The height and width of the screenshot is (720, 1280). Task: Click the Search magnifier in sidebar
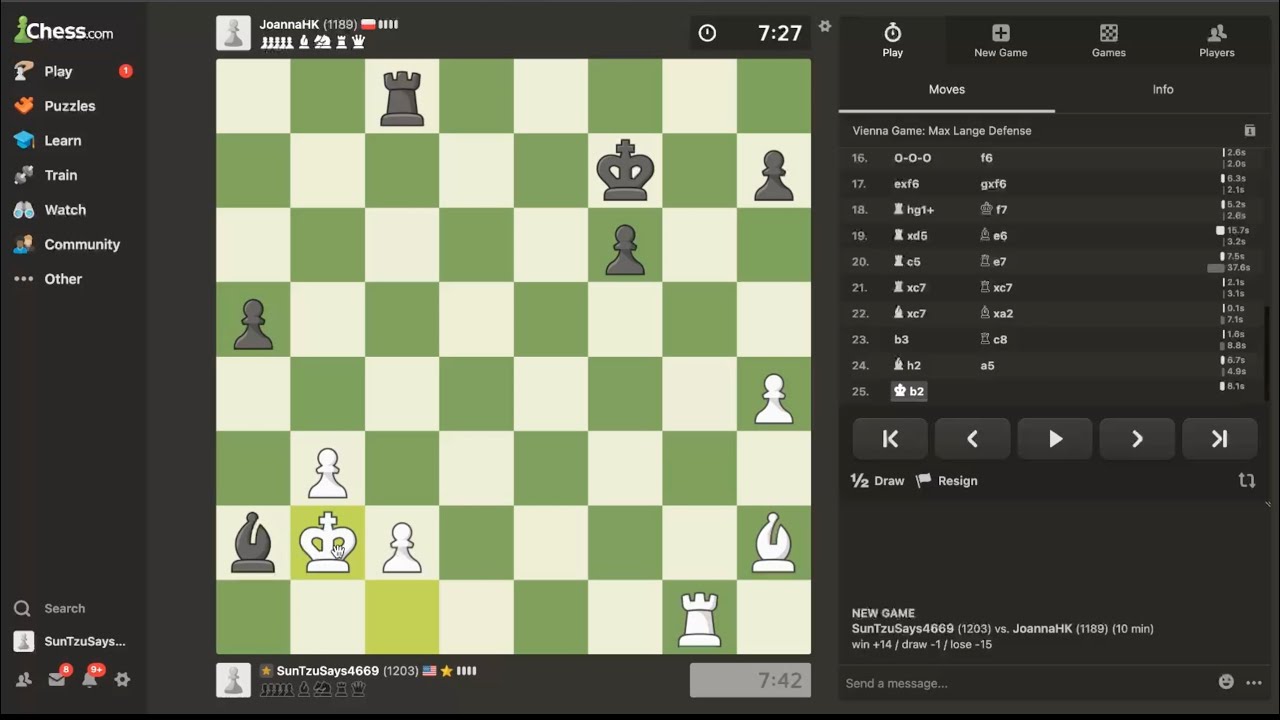22,608
